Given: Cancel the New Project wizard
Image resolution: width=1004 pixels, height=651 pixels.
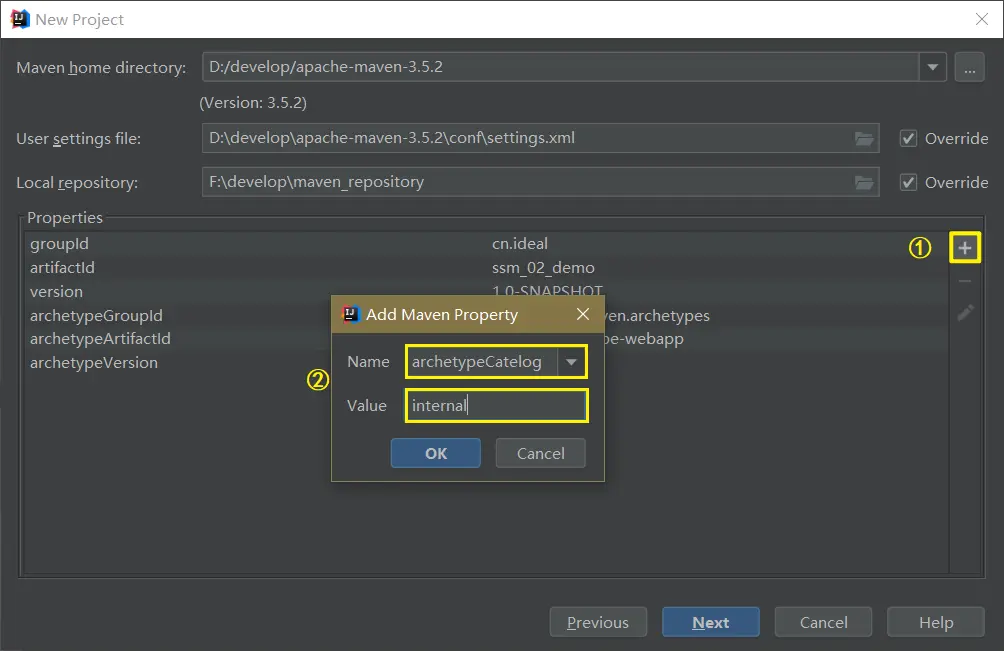Looking at the screenshot, I should coord(823,622).
